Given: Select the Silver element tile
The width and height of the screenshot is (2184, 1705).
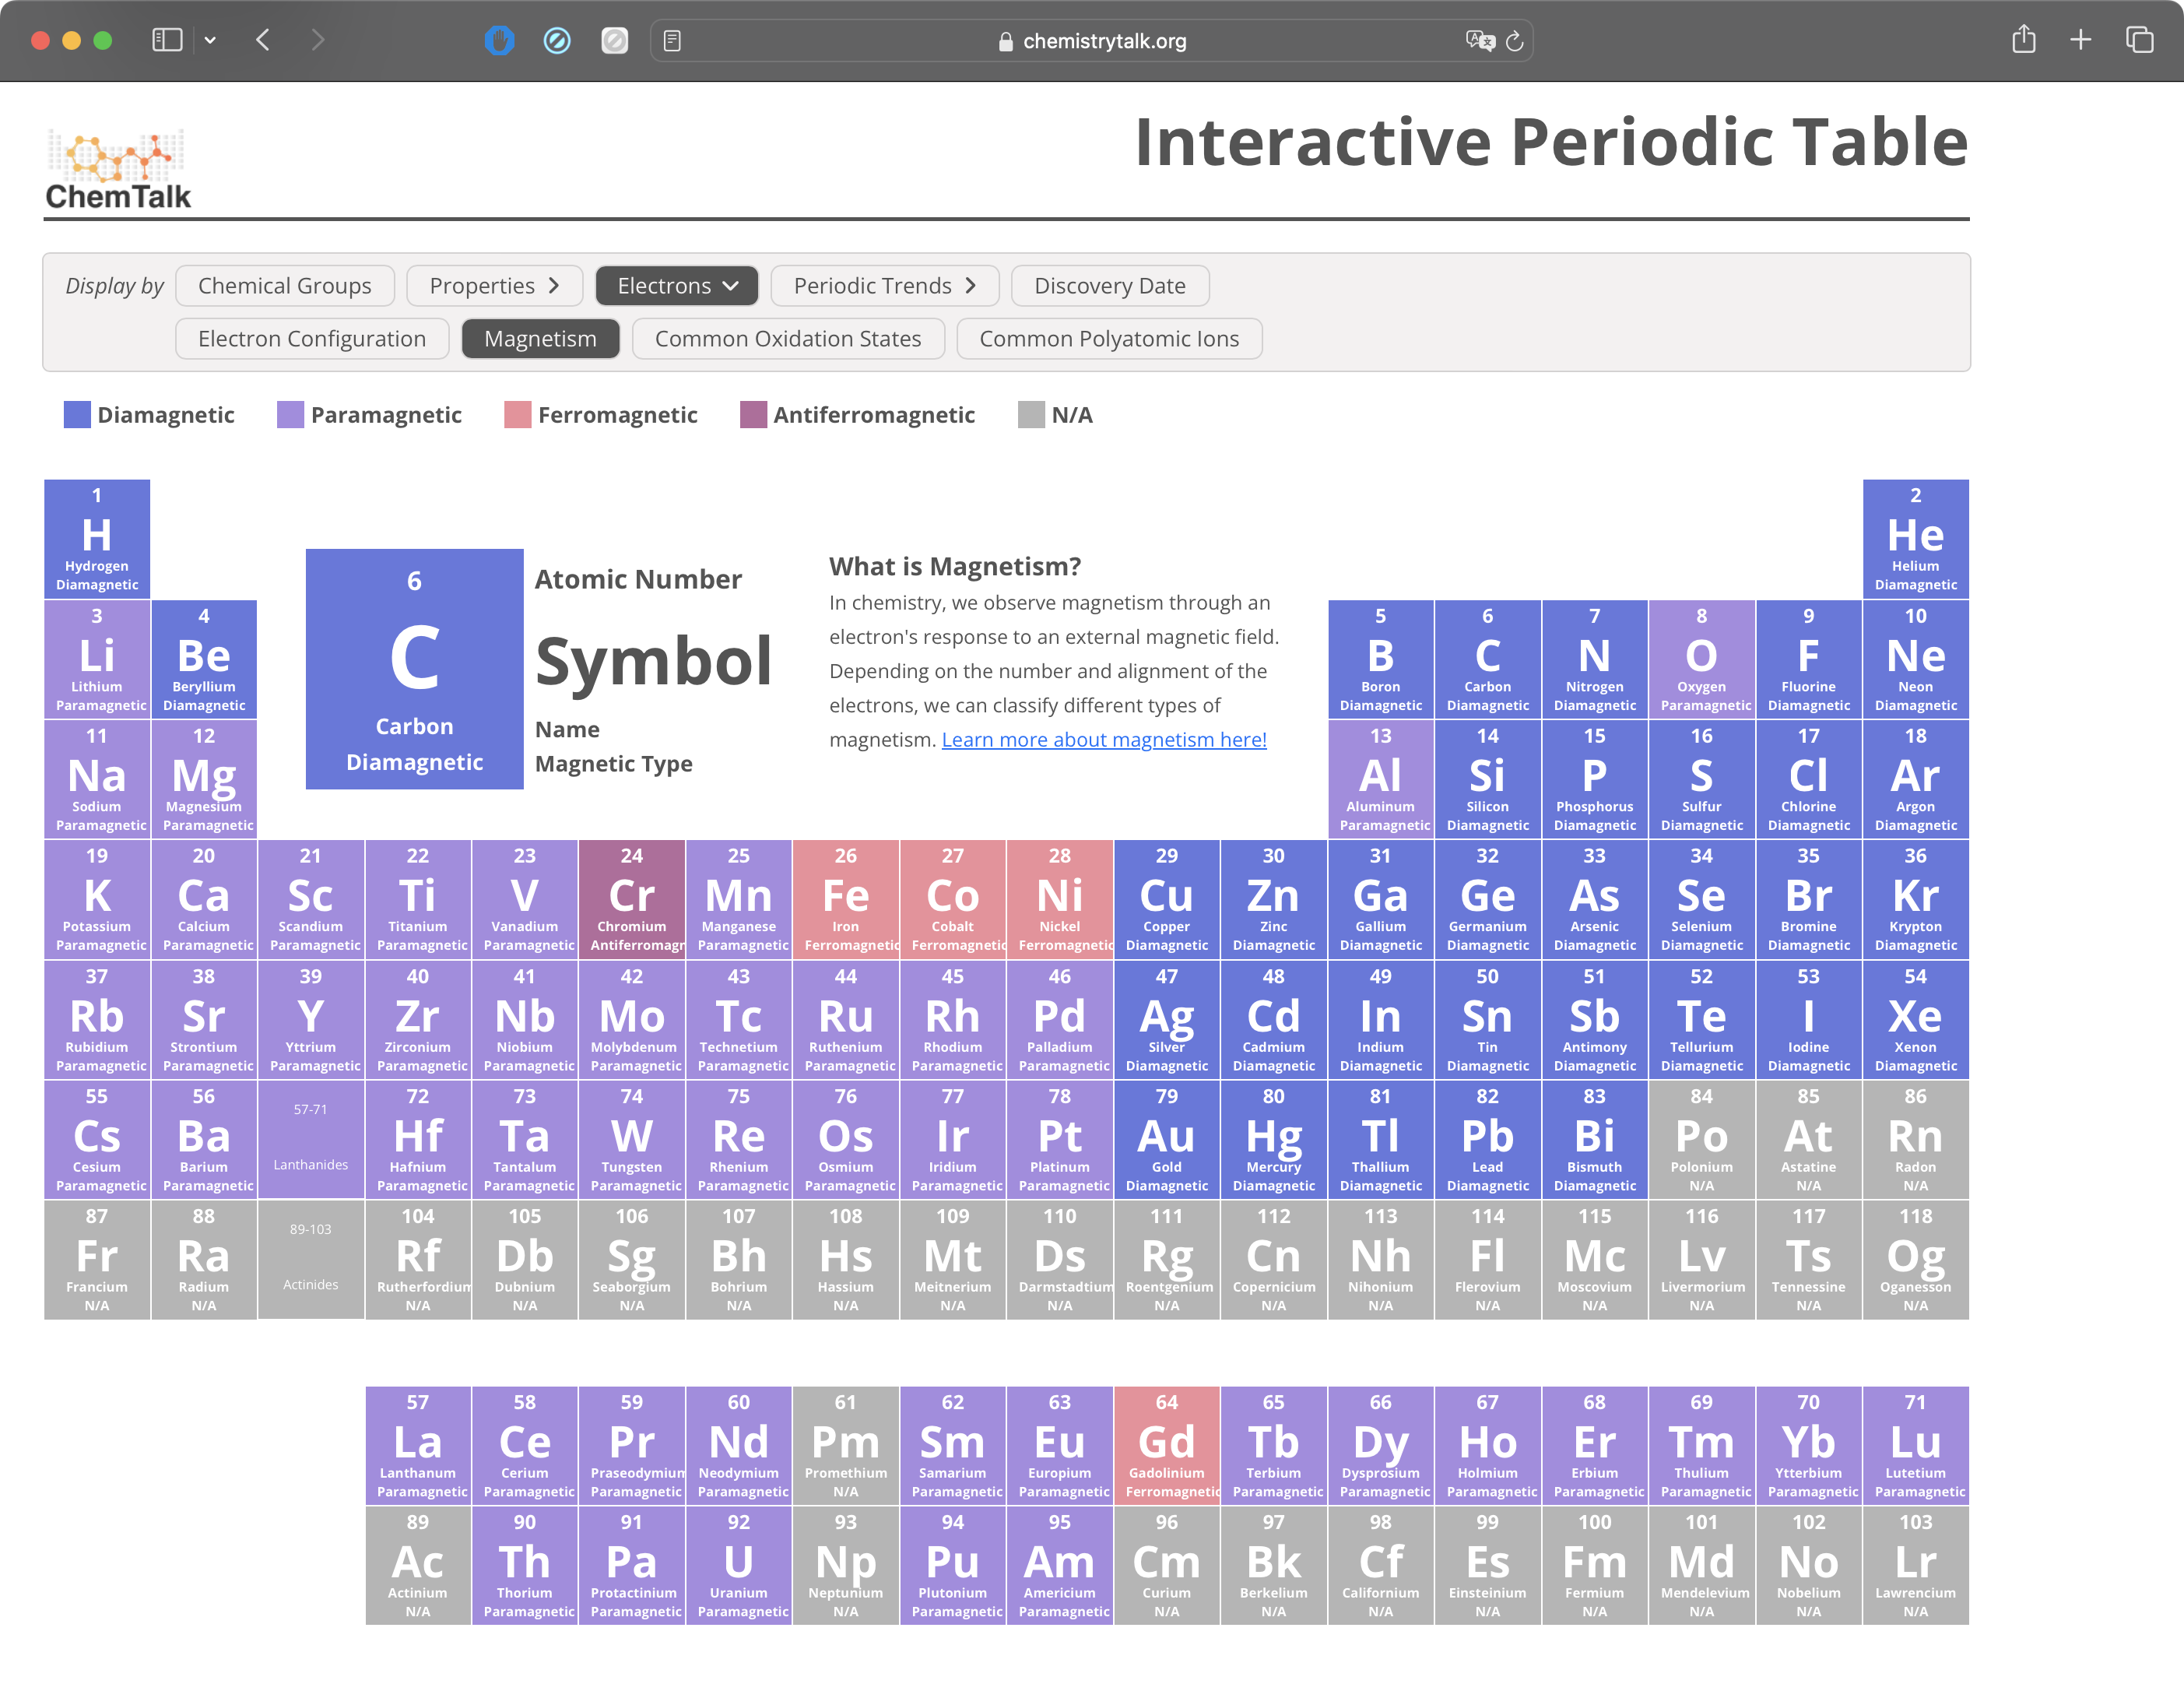Looking at the screenshot, I should tap(1167, 1019).
